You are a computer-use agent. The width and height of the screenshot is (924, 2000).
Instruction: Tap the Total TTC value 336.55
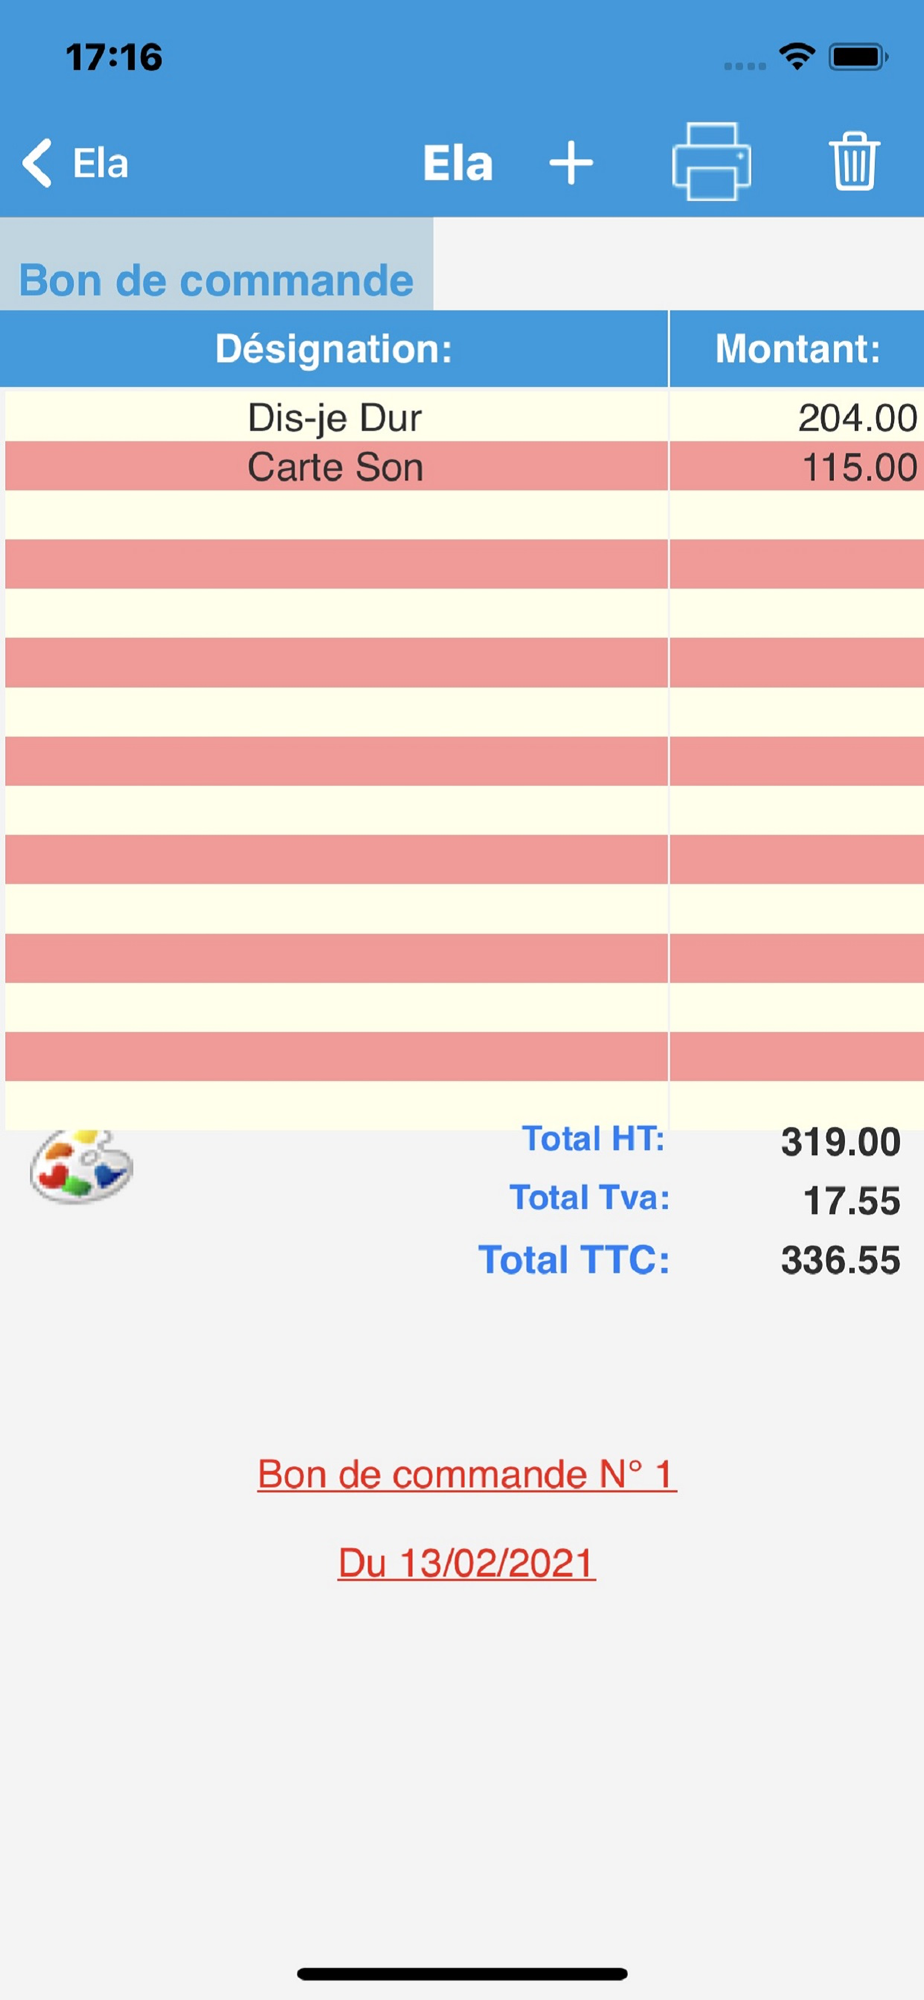(x=841, y=1260)
